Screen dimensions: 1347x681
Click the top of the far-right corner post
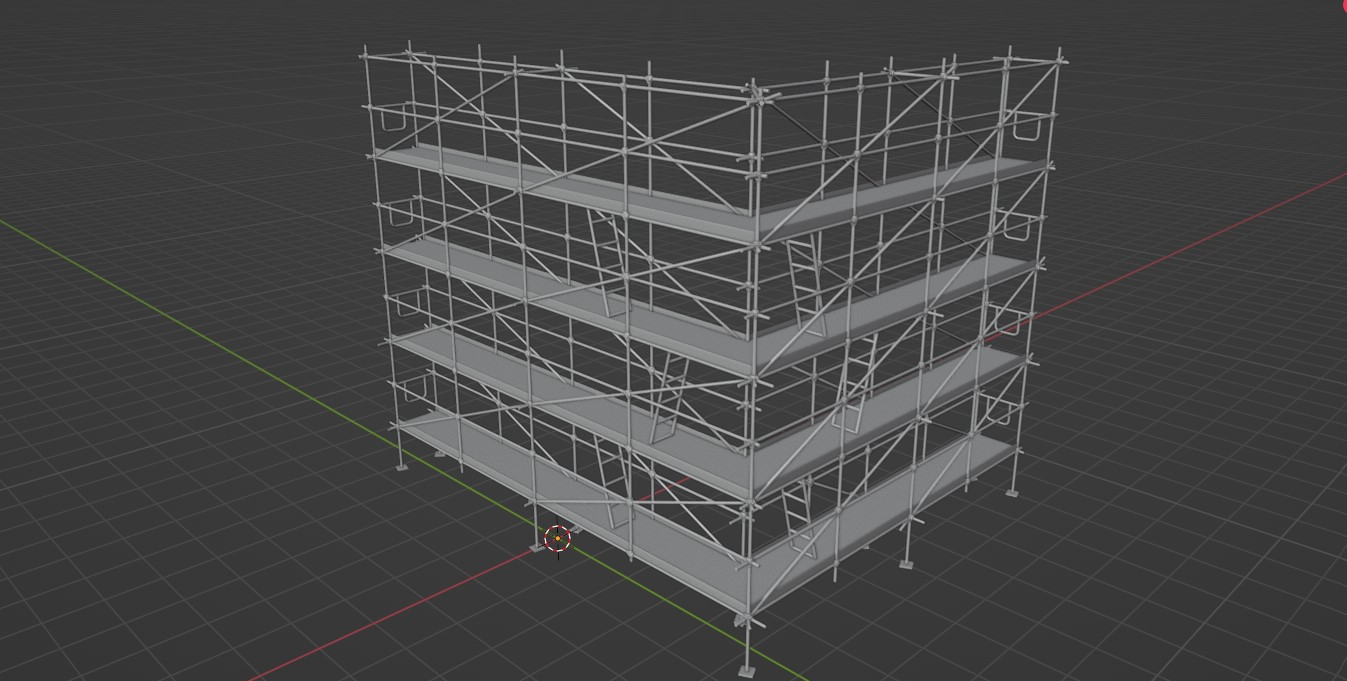(x=1062, y=50)
